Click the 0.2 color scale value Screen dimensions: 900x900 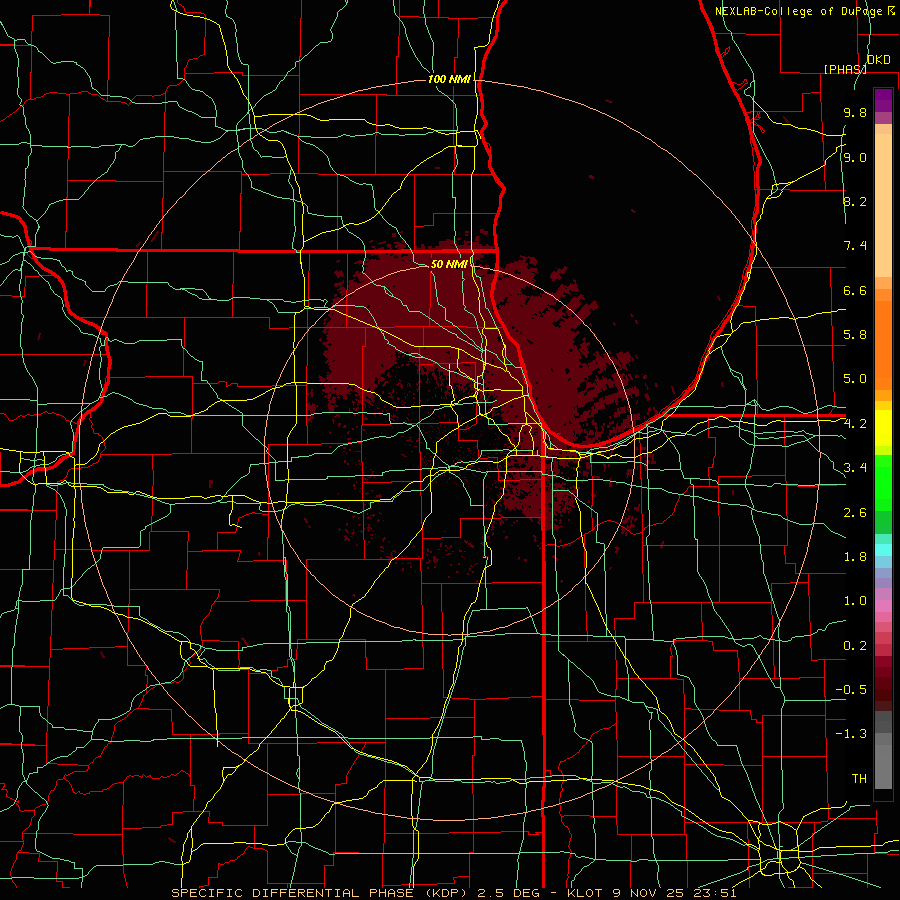pyautogui.click(x=855, y=646)
